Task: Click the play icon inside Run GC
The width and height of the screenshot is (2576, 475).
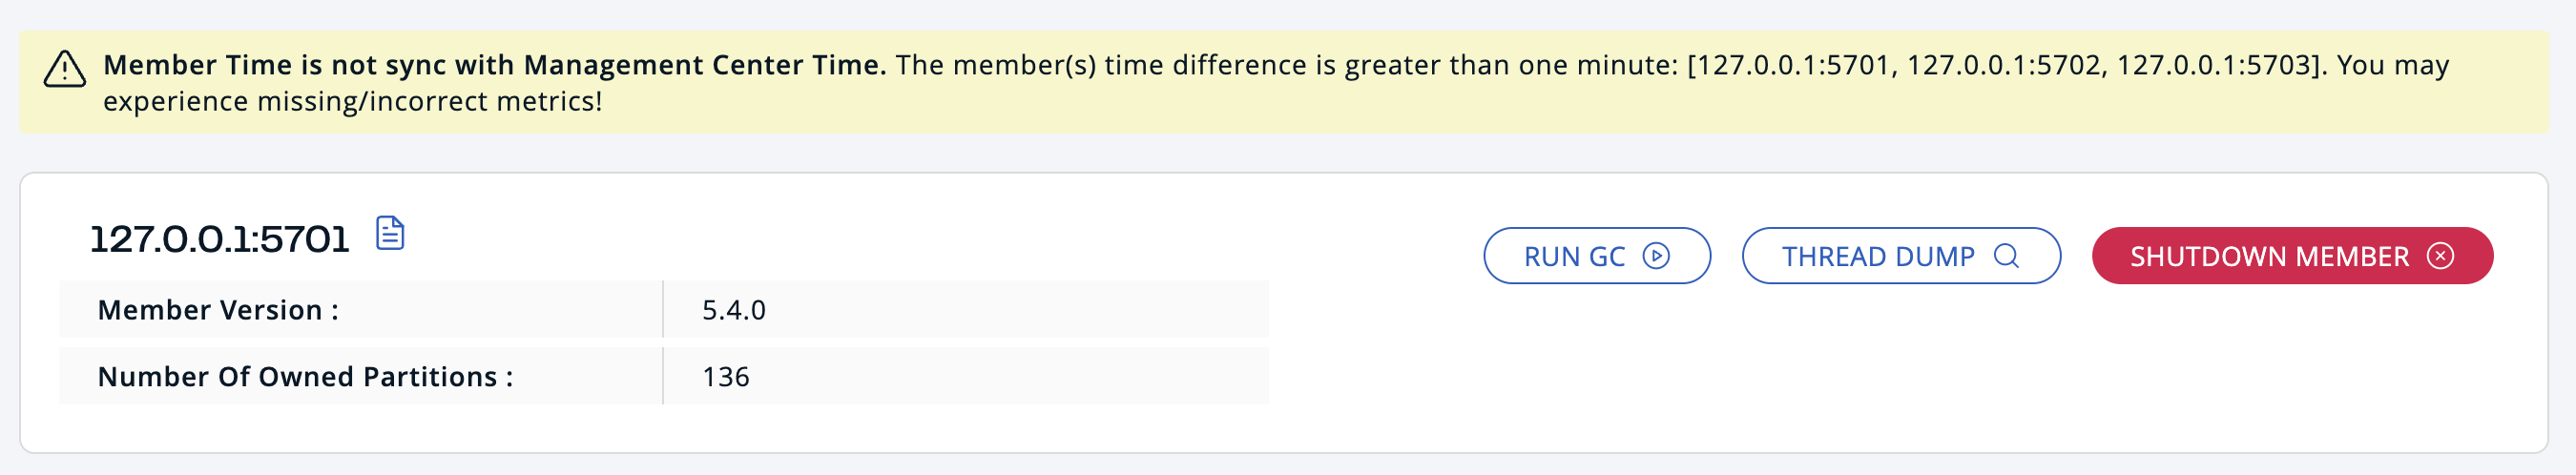Action: 1656,256
